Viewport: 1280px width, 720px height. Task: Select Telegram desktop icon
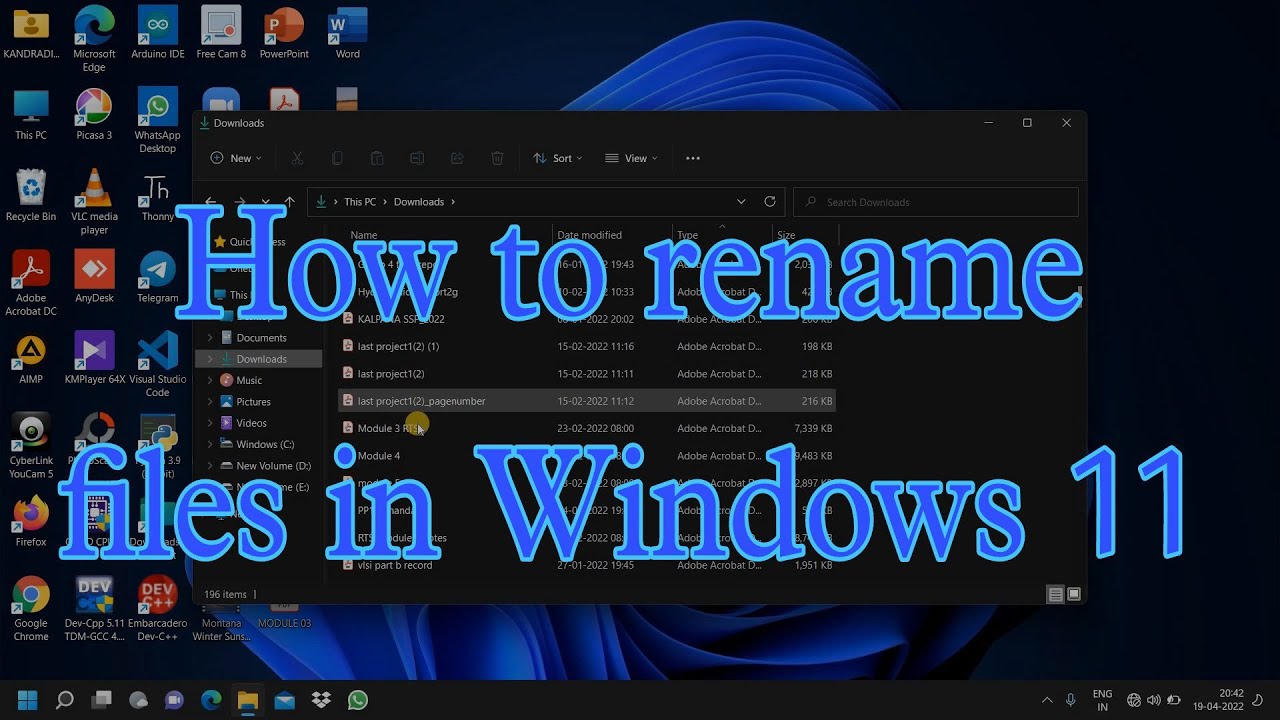(158, 277)
